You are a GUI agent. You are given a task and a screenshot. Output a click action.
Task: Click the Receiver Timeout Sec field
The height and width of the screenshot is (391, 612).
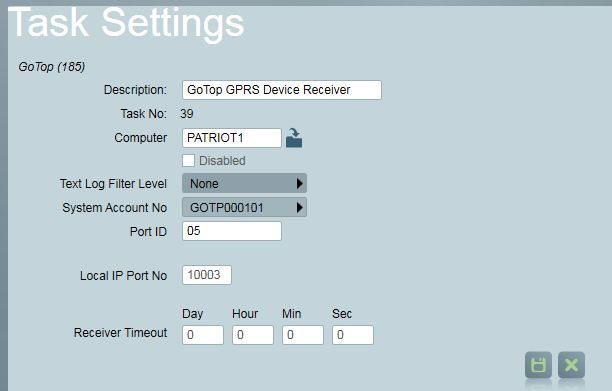pos(353,335)
